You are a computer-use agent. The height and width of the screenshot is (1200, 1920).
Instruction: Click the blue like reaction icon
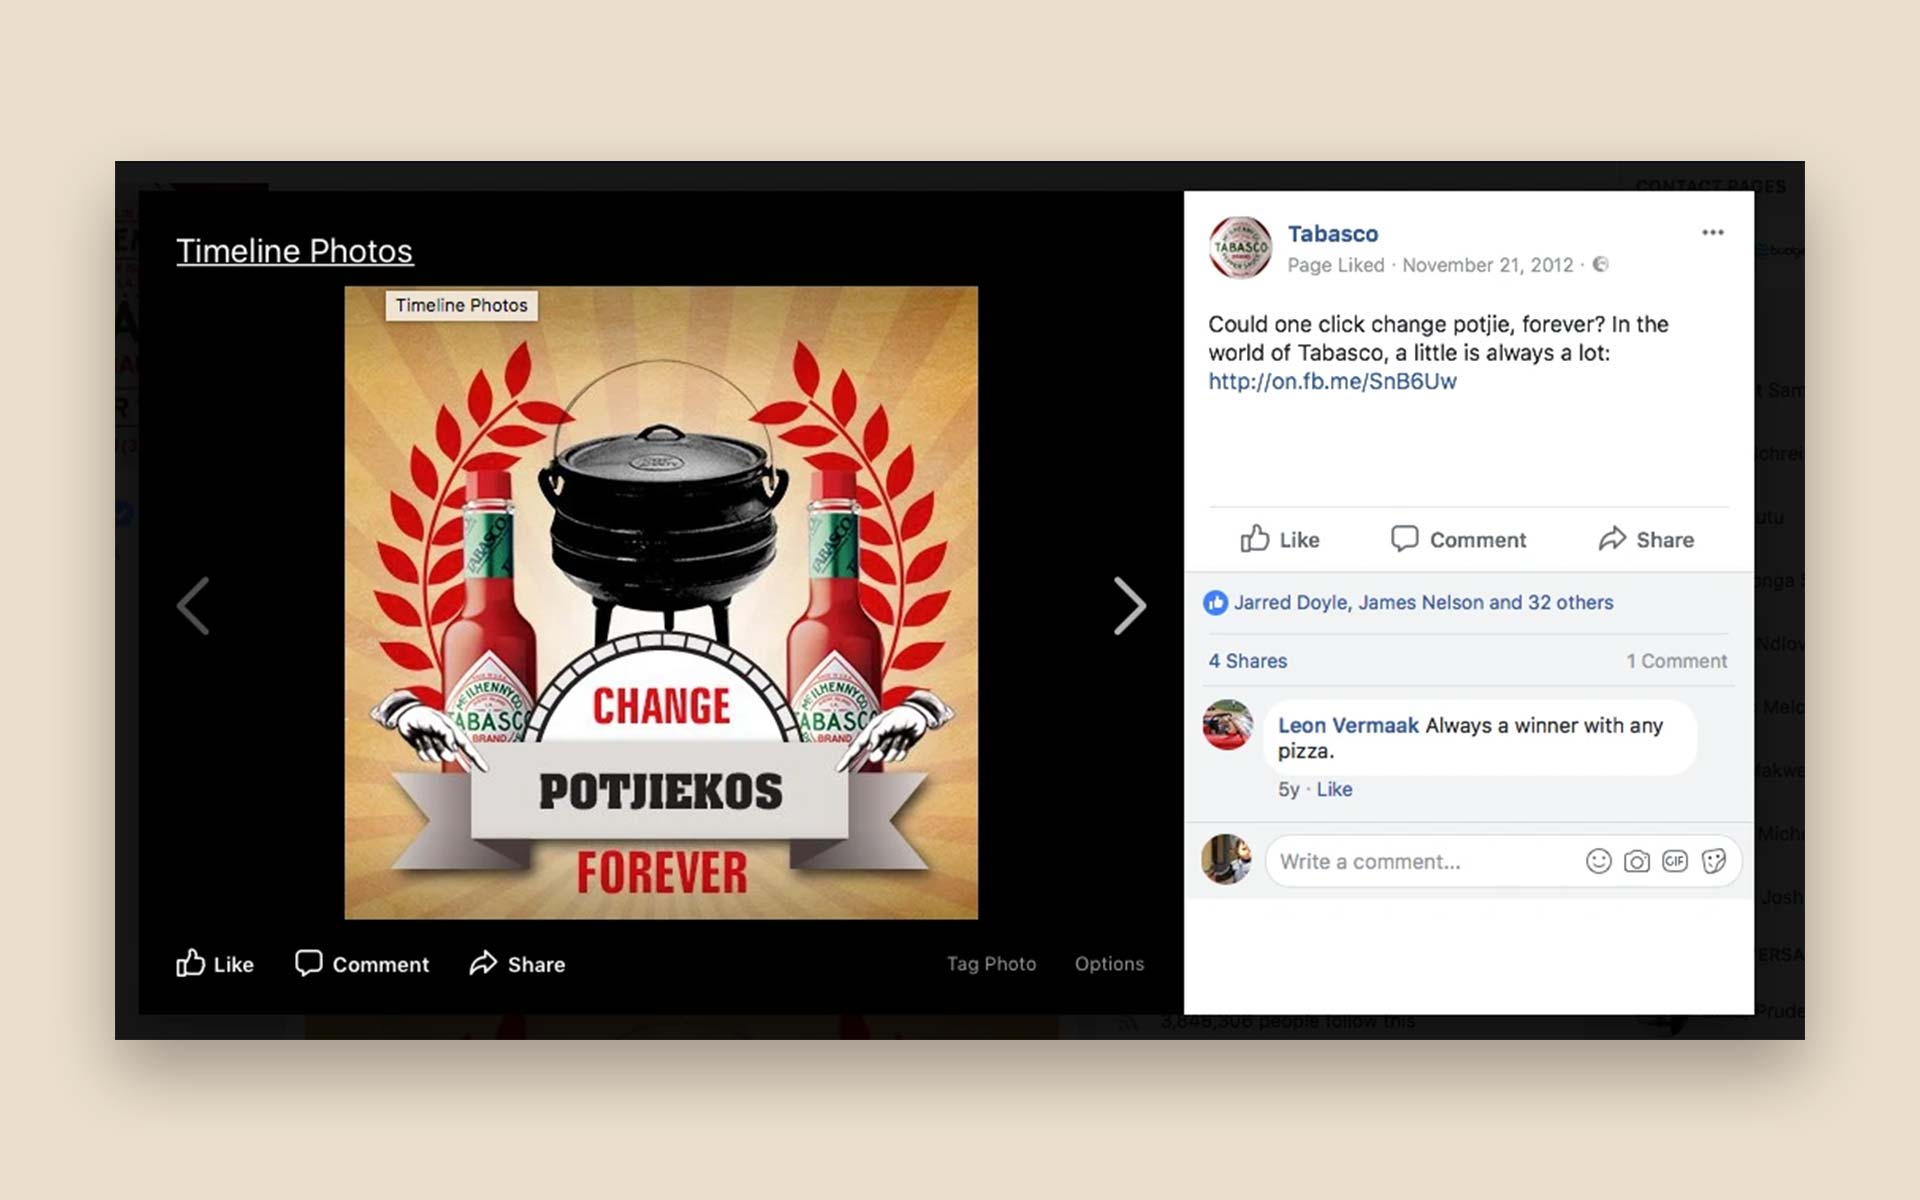(x=1215, y=603)
